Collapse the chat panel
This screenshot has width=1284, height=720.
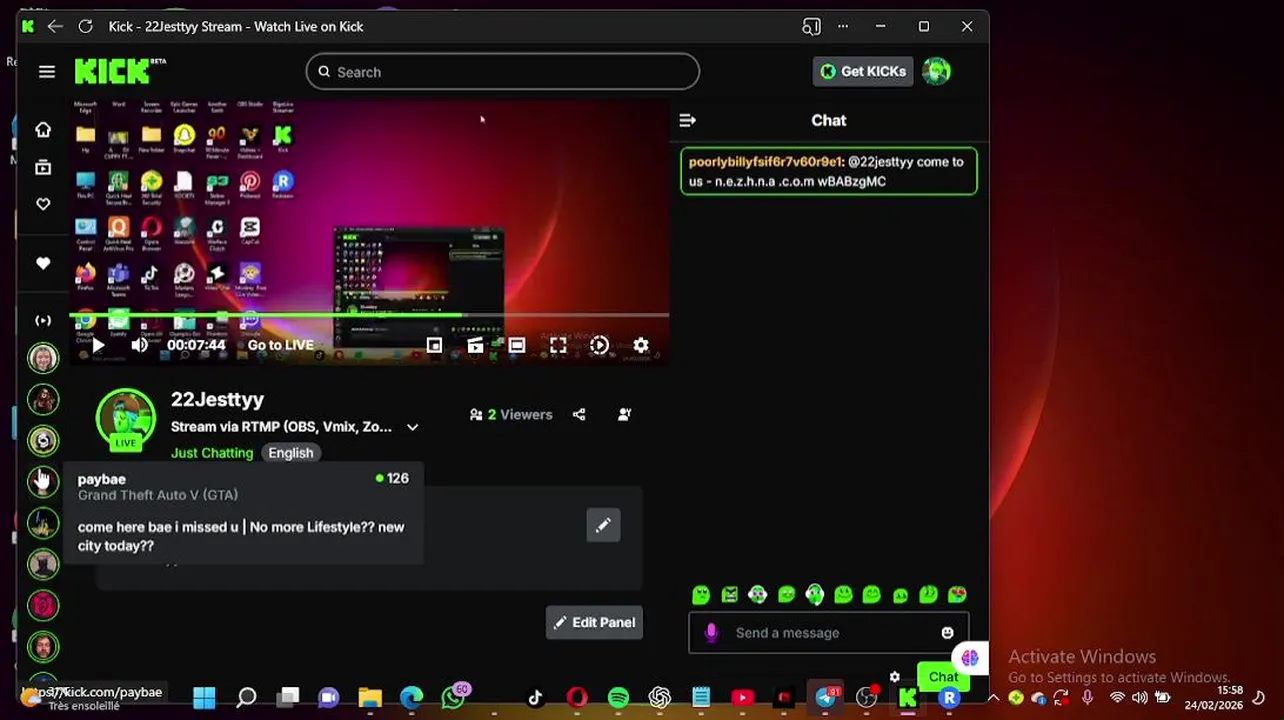coord(687,120)
